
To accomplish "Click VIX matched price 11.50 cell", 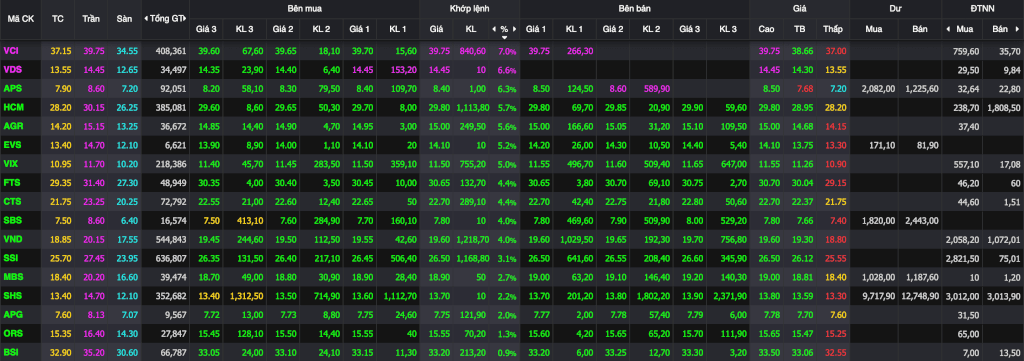I will point(436,164).
